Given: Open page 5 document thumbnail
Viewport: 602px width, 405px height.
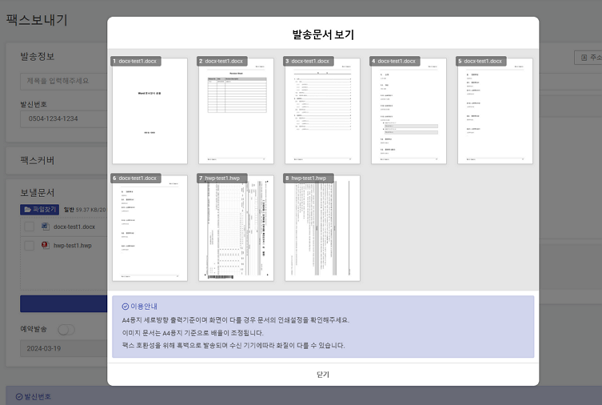Looking at the screenshot, I should coord(494,111).
